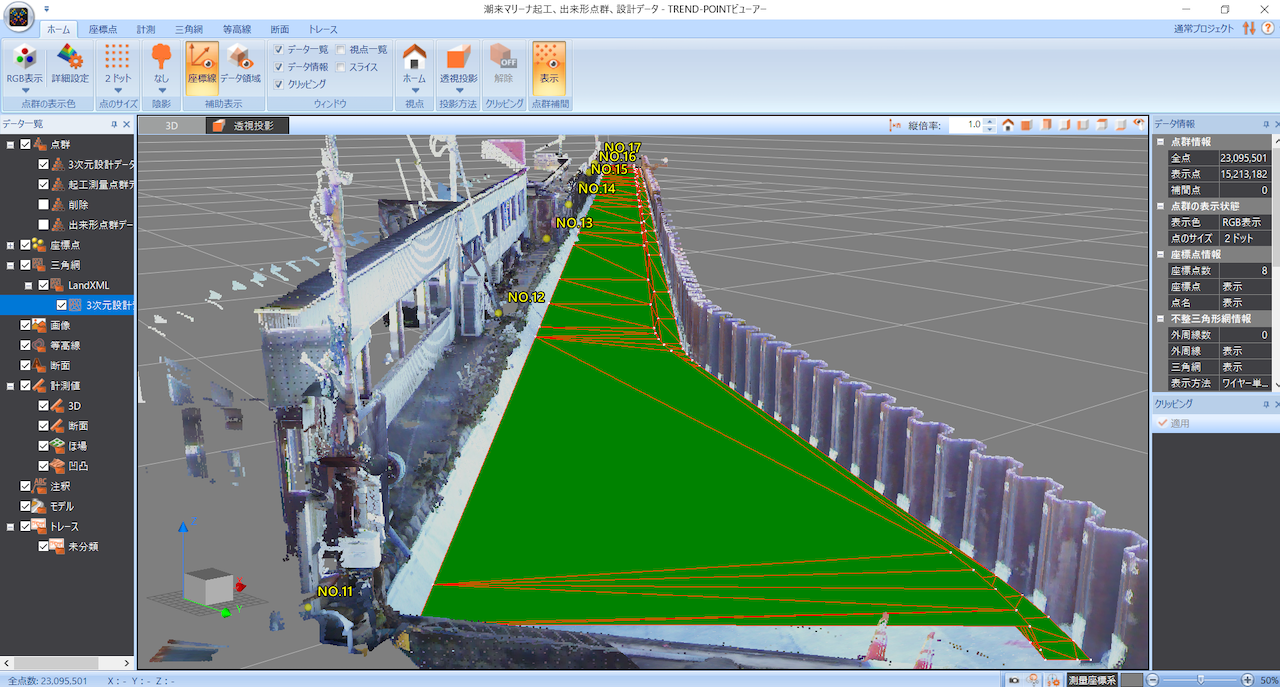Click the camera snapshot icon in status bar
The image size is (1280, 687).
(x=1014, y=680)
